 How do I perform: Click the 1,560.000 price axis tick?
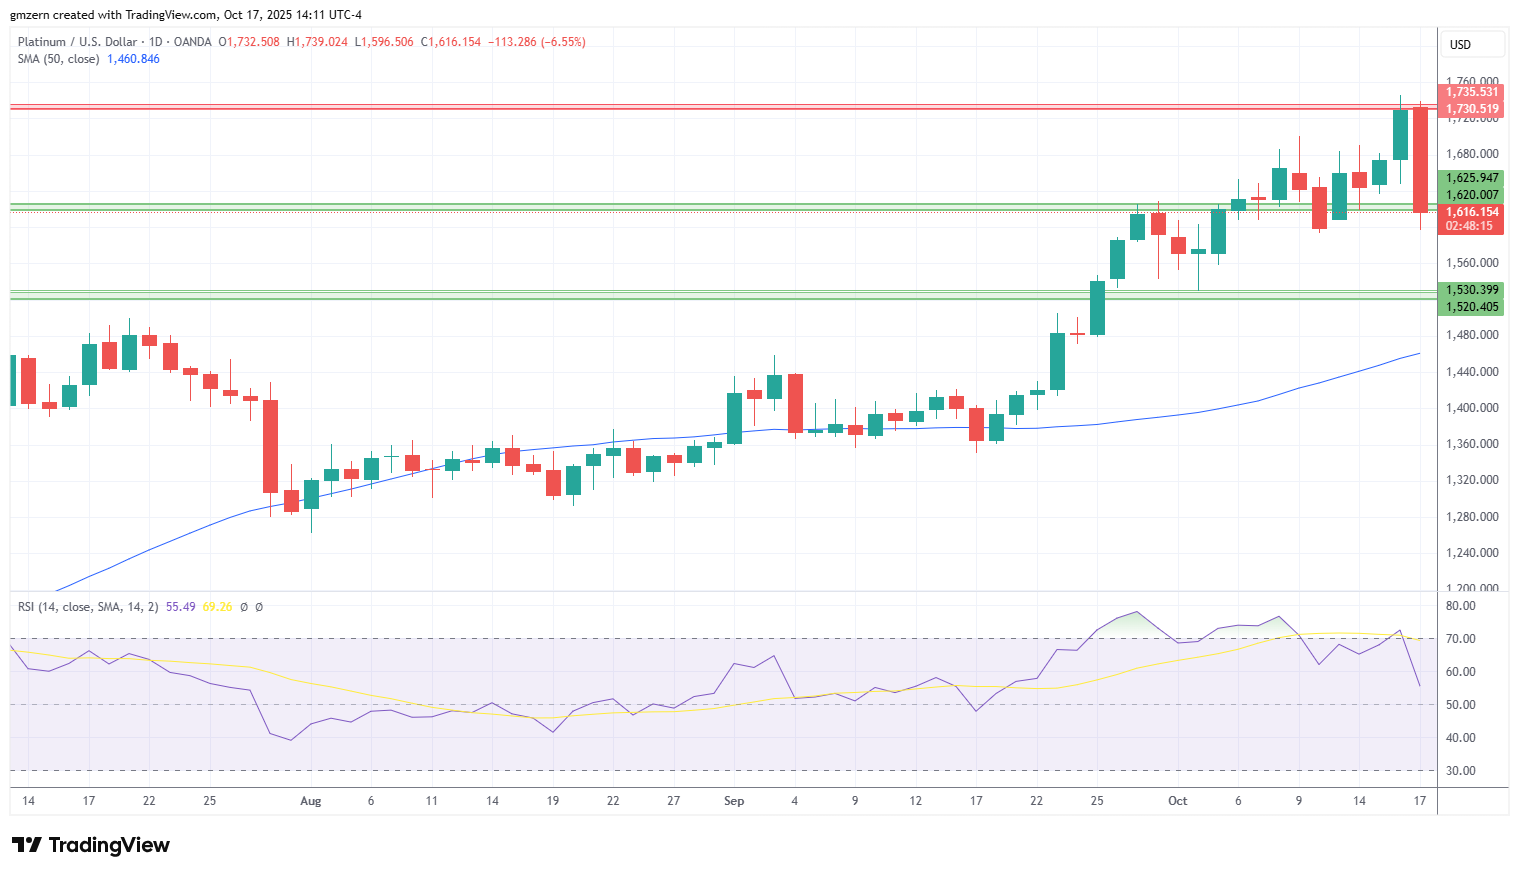pyautogui.click(x=1472, y=263)
